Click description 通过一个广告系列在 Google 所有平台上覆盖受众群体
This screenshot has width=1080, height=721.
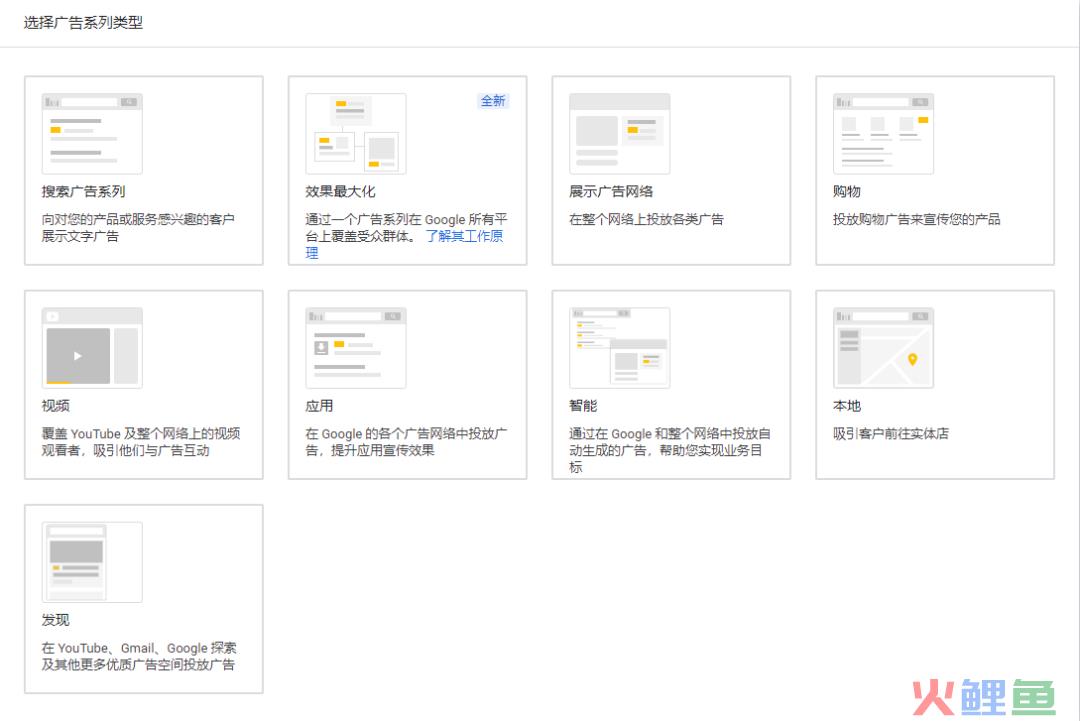click(x=406, y=227)
